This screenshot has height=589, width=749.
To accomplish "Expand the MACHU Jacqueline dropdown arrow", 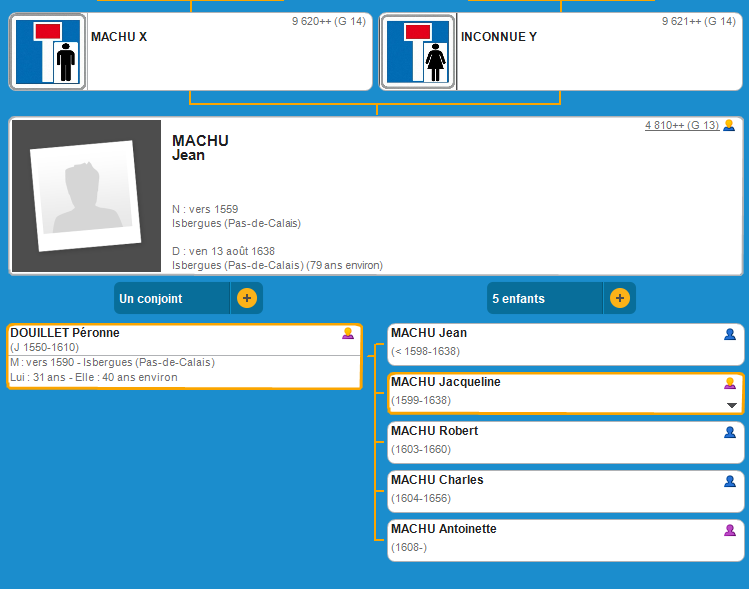I will [x=732, y=405].
